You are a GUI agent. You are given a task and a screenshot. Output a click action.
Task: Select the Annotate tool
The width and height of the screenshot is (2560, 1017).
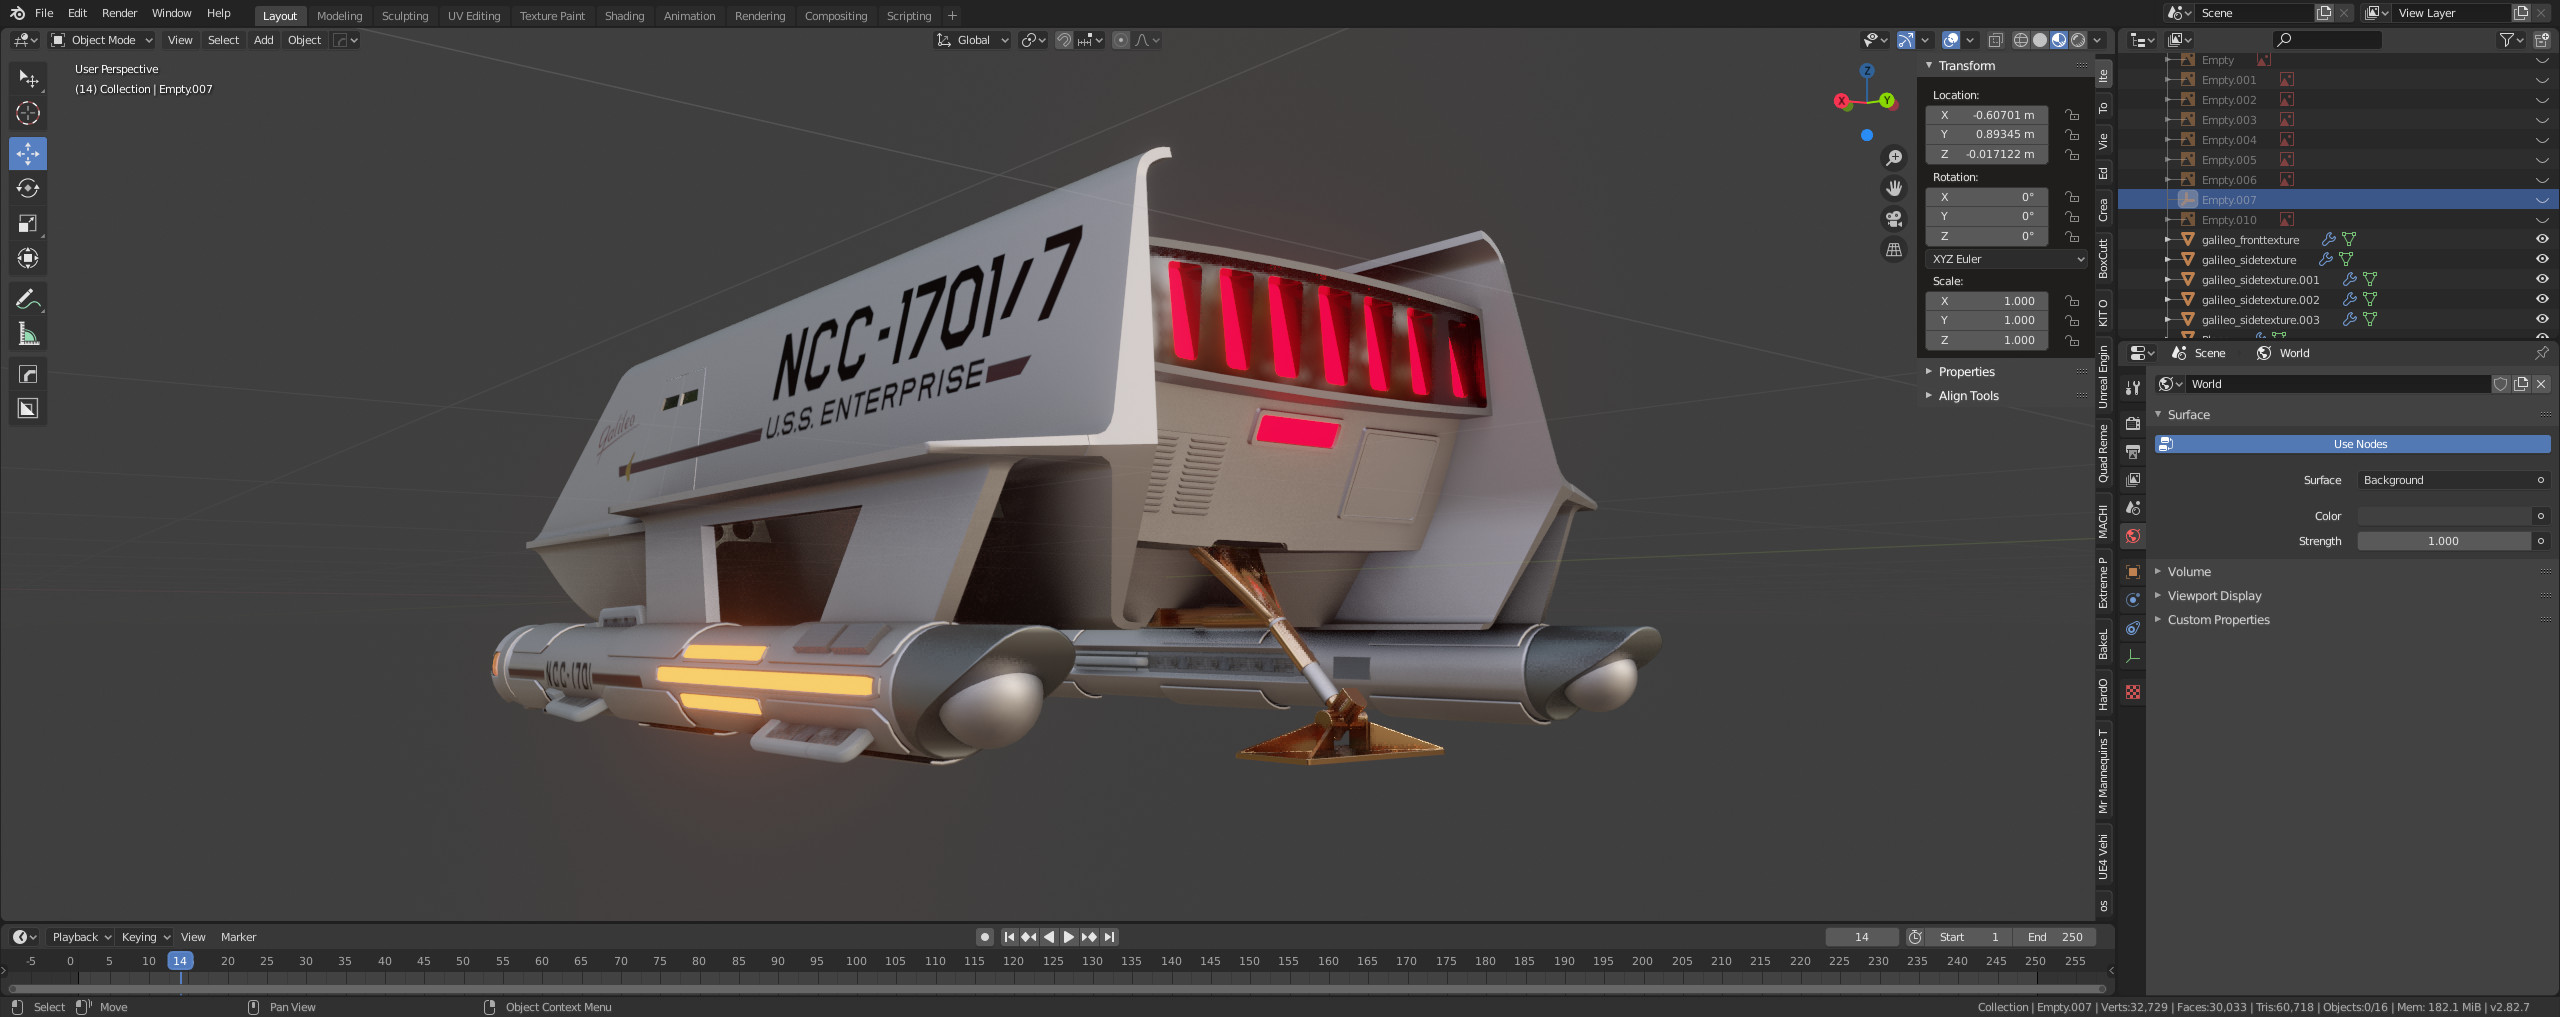point(28,298)
